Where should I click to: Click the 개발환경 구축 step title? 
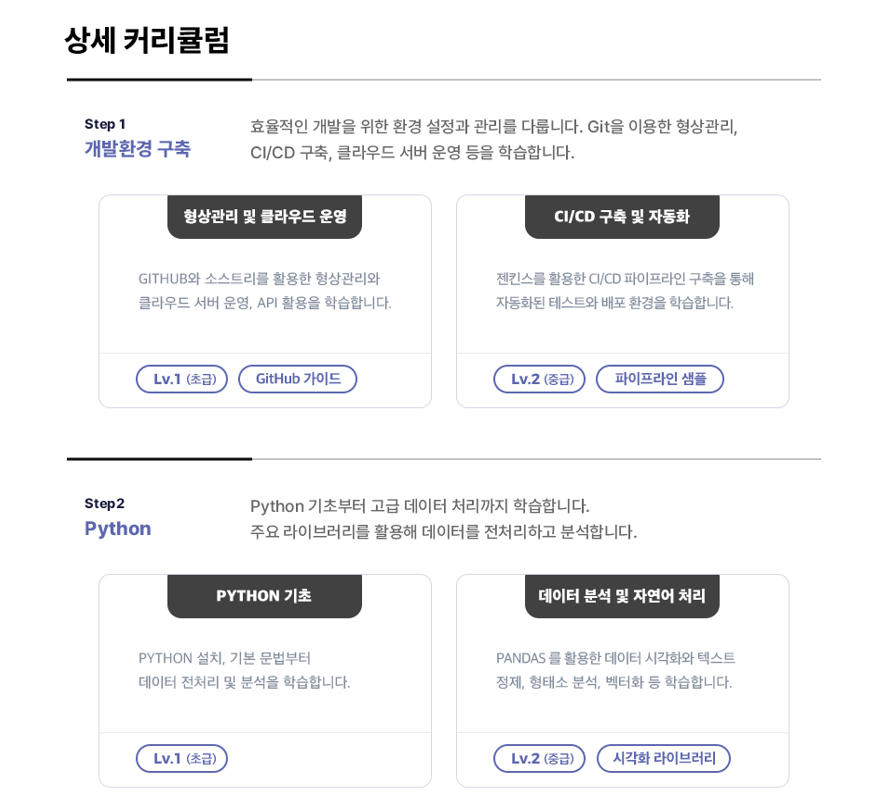(137, 149)
